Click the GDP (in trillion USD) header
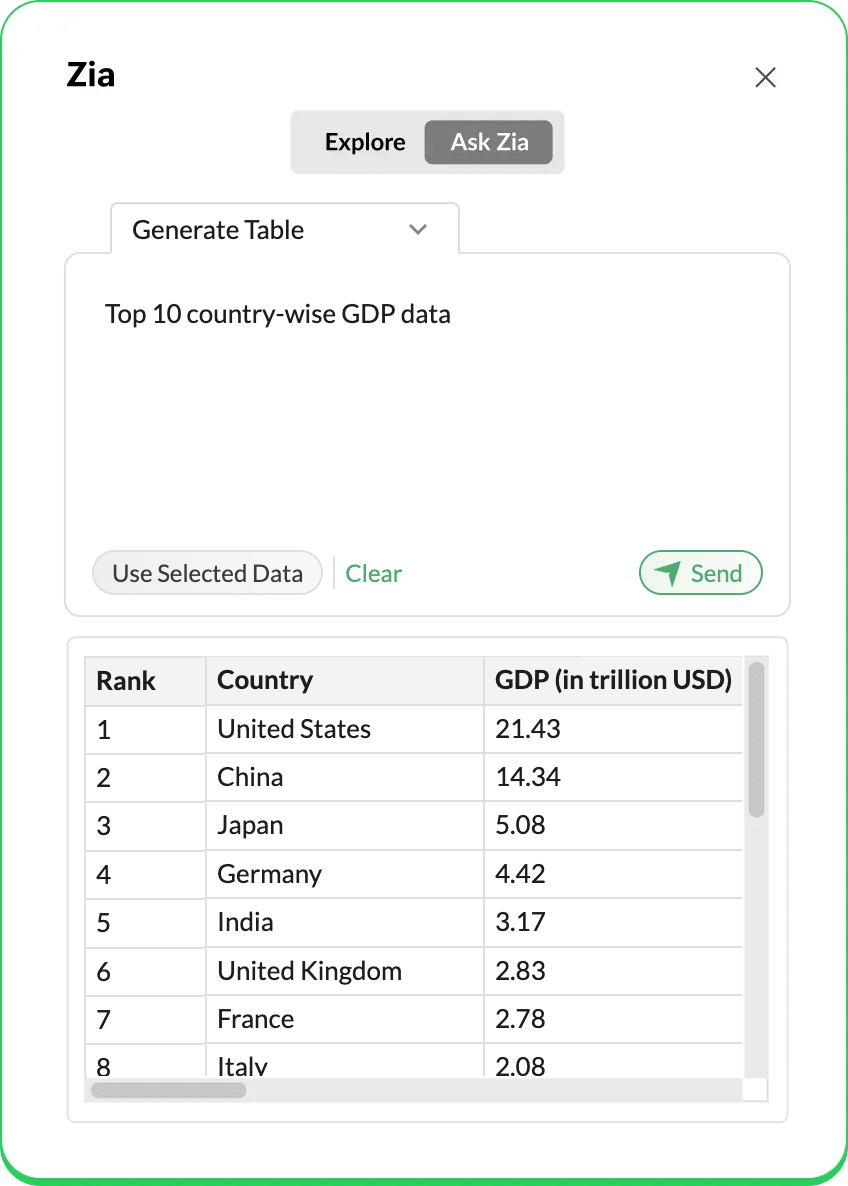Viewport: 848px width, 1186px height. point(613,681)
